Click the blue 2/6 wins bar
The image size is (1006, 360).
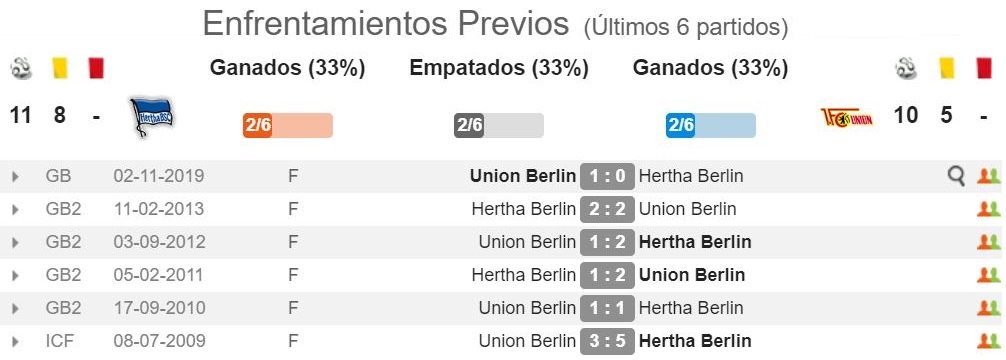[710, 125]
